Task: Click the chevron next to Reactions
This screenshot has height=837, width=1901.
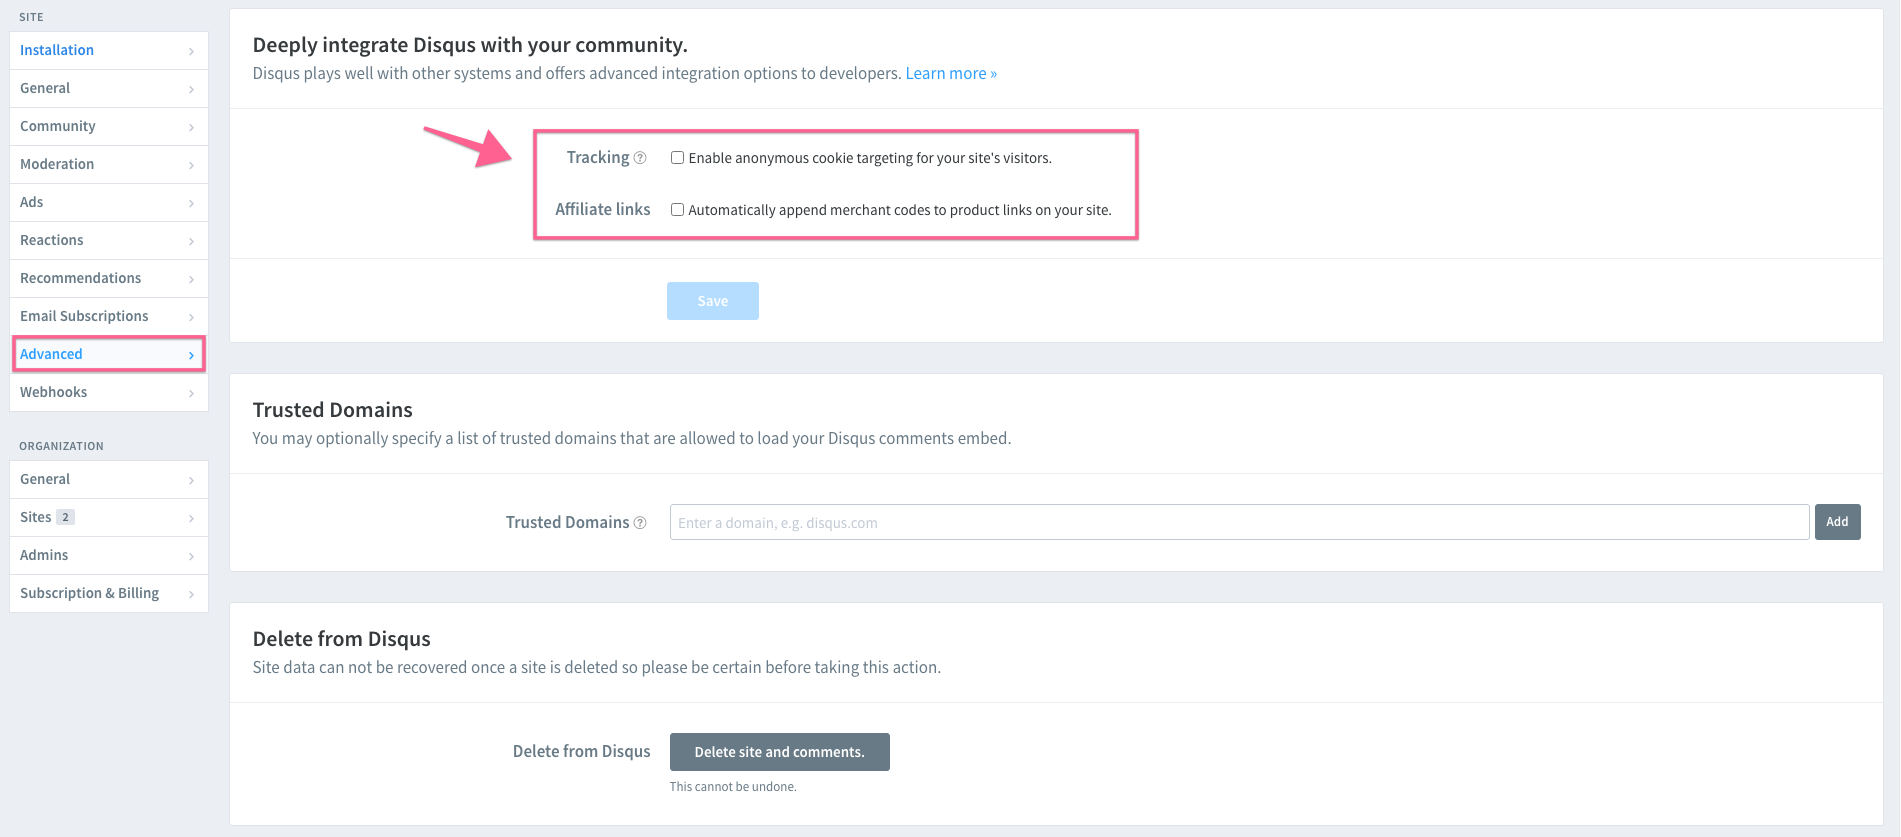Action: point(191,241)
